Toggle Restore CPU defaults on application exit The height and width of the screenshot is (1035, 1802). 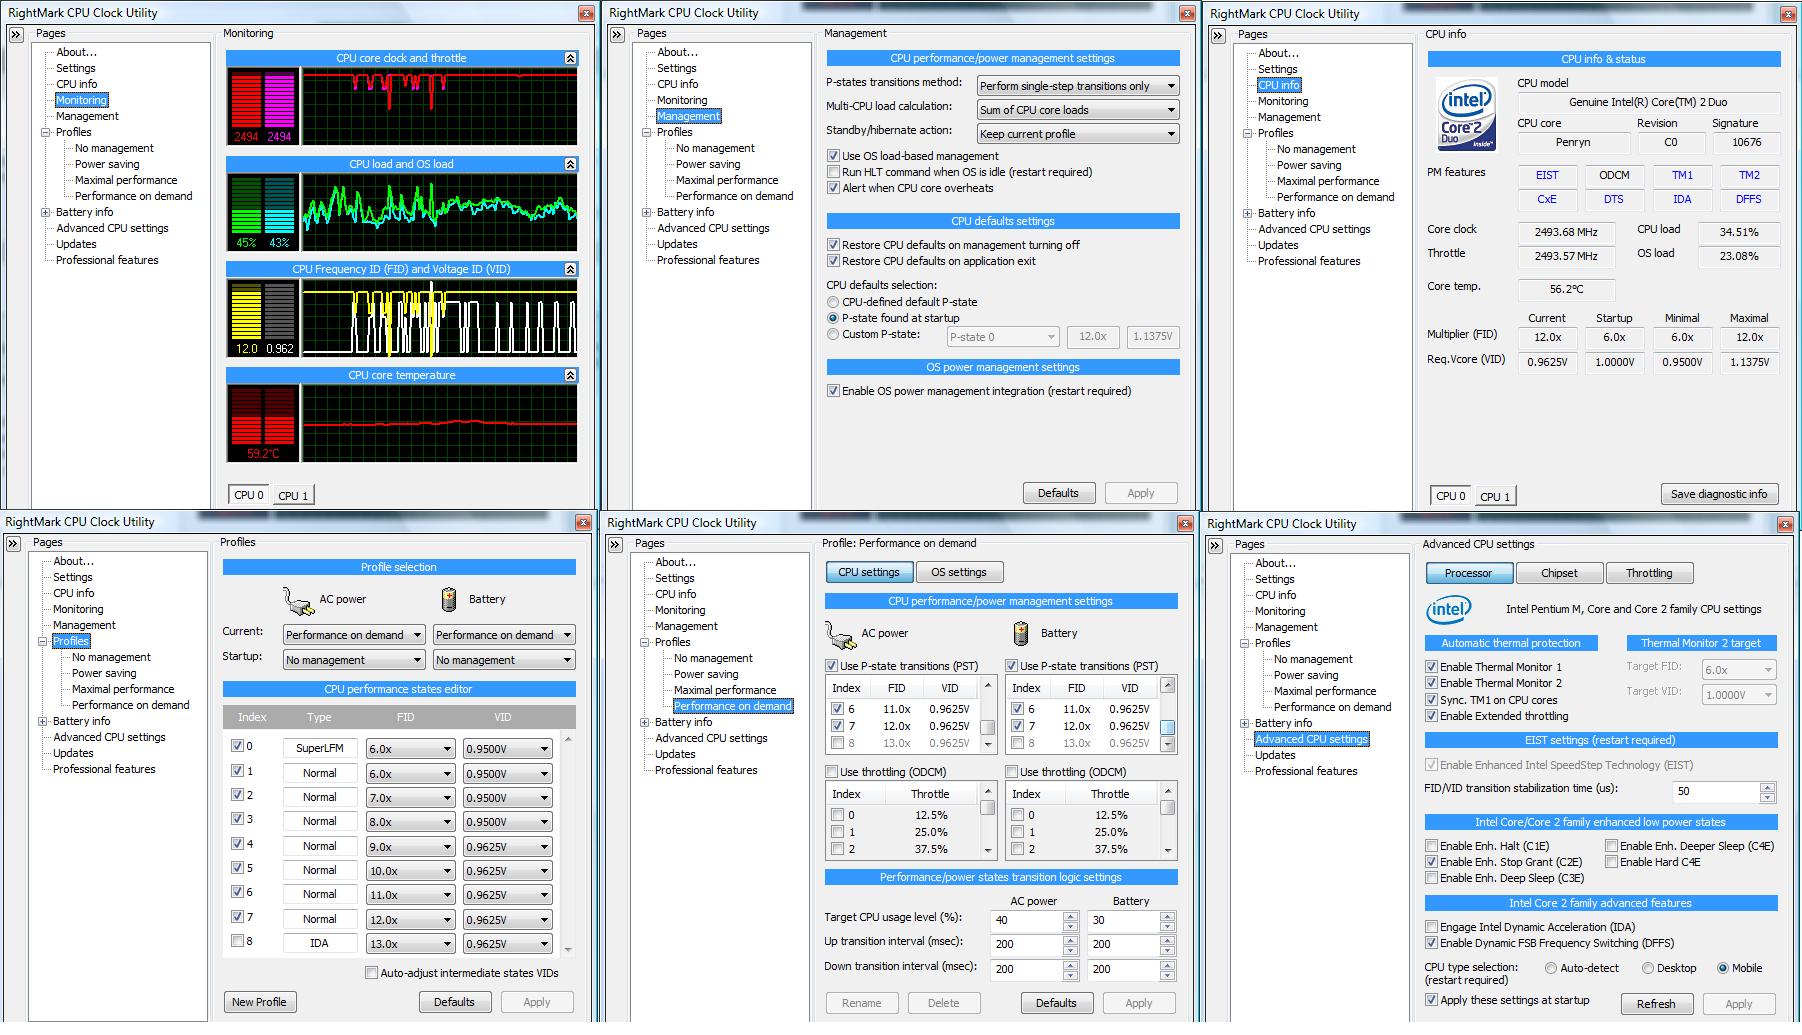point(833,261)
